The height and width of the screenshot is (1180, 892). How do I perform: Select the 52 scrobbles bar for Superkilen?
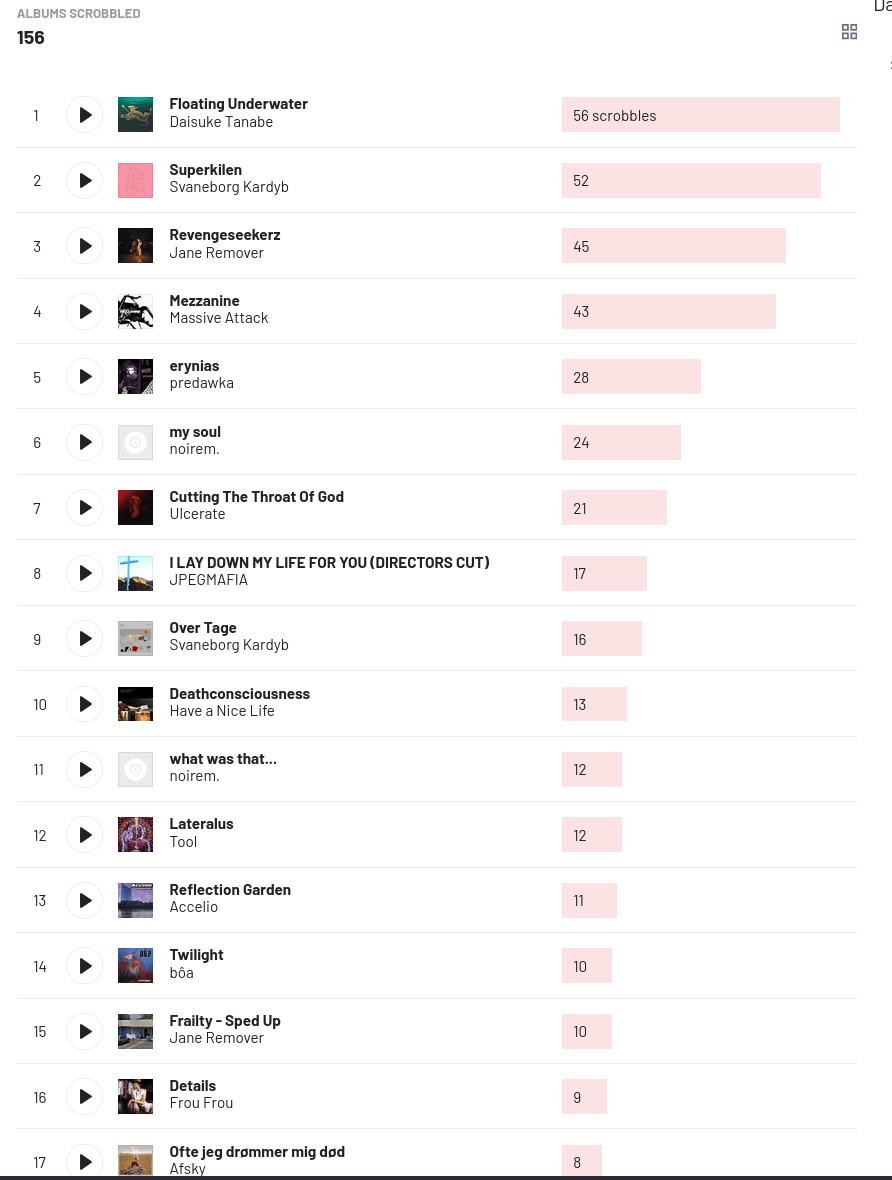691,181
